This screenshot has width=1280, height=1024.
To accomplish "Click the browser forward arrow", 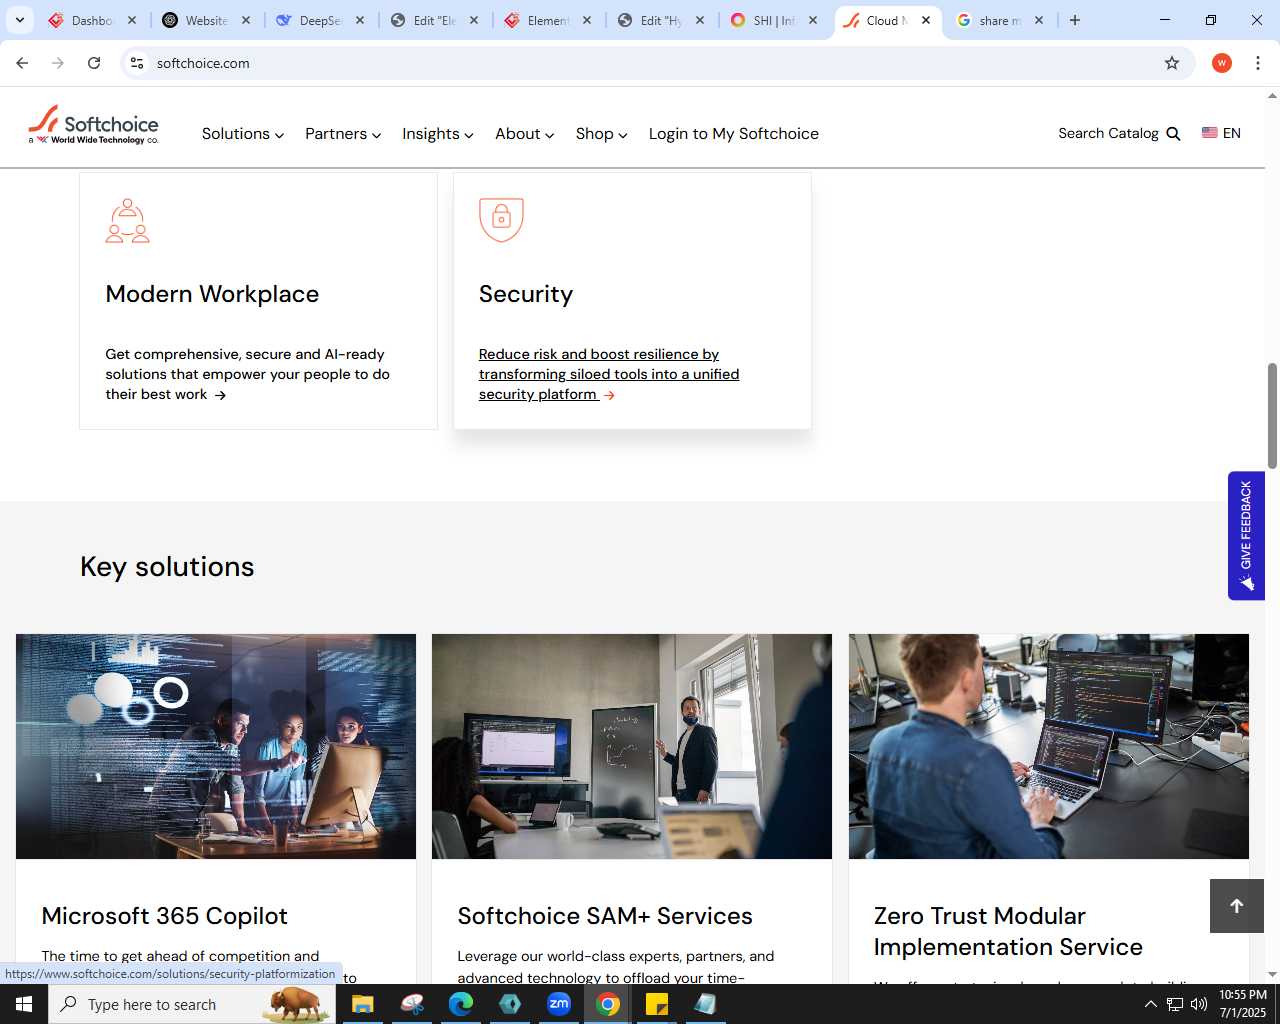I will (x=58, y=63).
